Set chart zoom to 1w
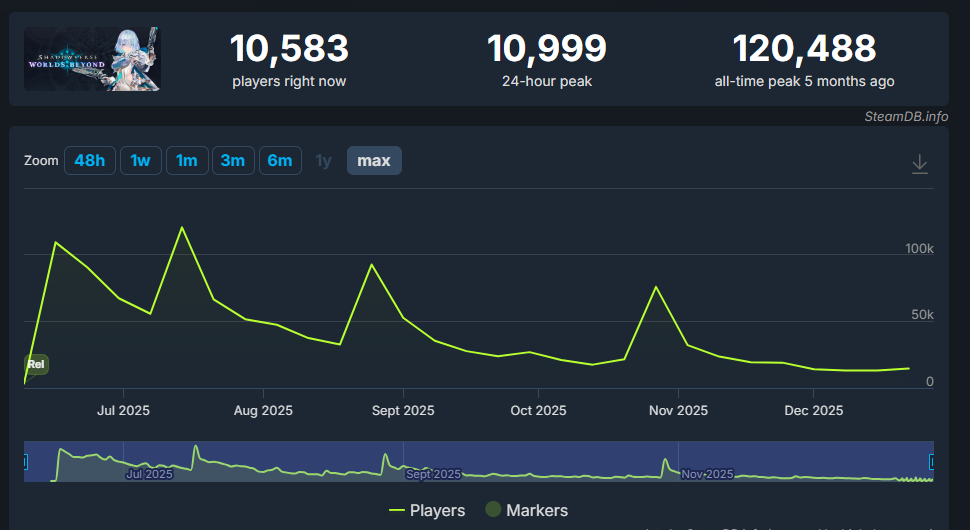 (x=140, y=161)
